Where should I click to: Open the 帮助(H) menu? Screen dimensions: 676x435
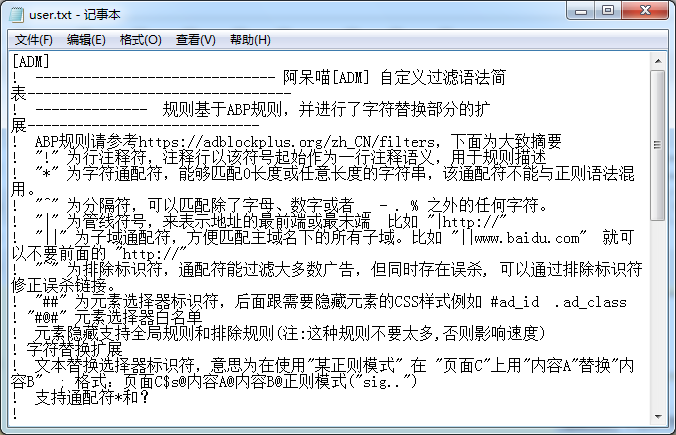click(249, 40)
